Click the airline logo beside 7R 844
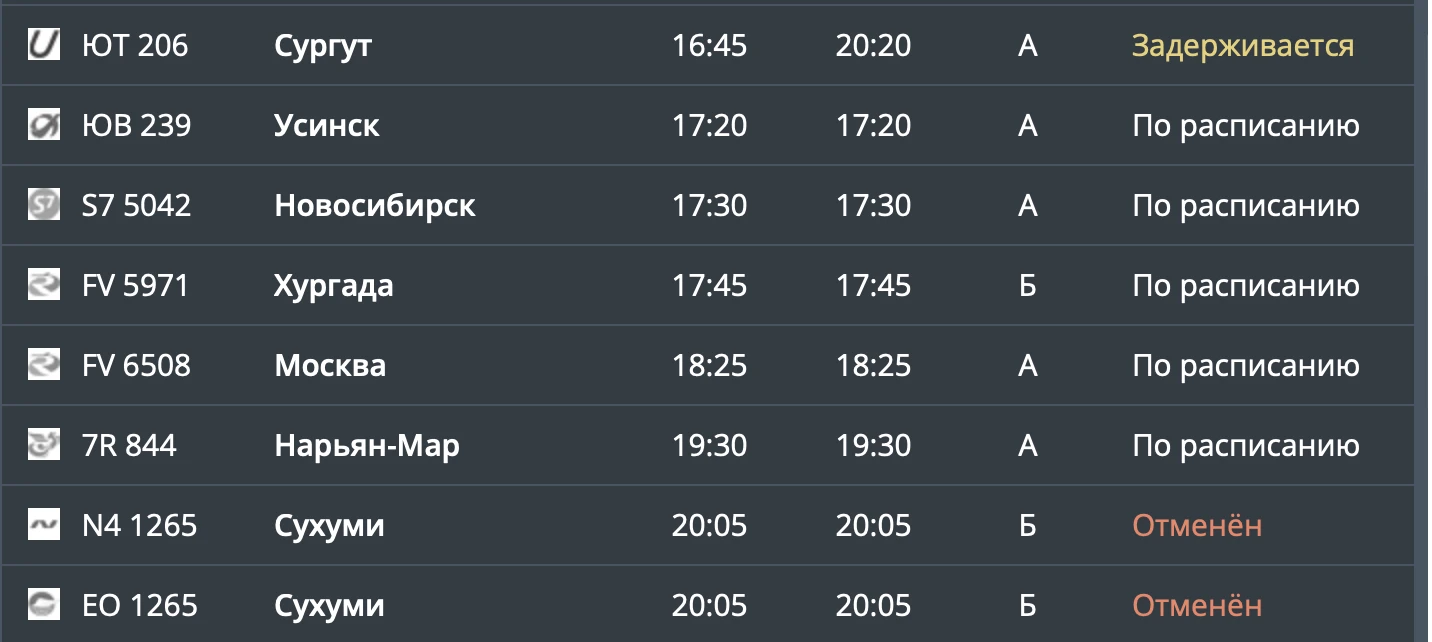 pyautogui.click(x=44, y=445)
